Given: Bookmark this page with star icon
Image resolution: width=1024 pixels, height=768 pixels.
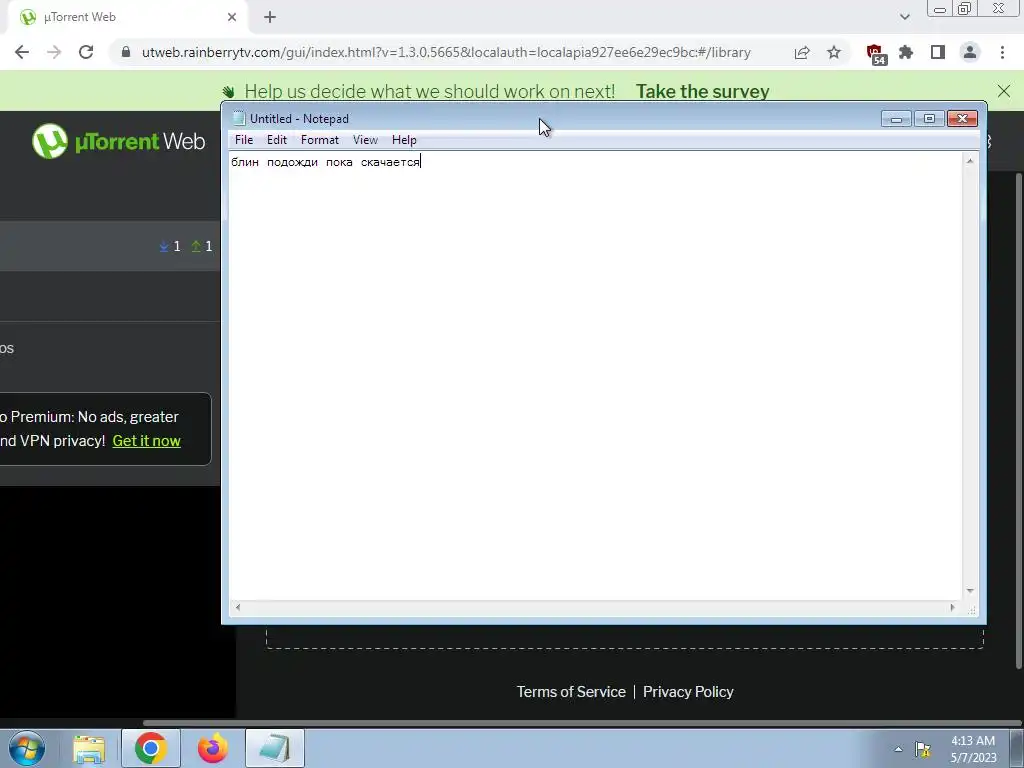Looking at the screenshot, I should tap(834, 52).
